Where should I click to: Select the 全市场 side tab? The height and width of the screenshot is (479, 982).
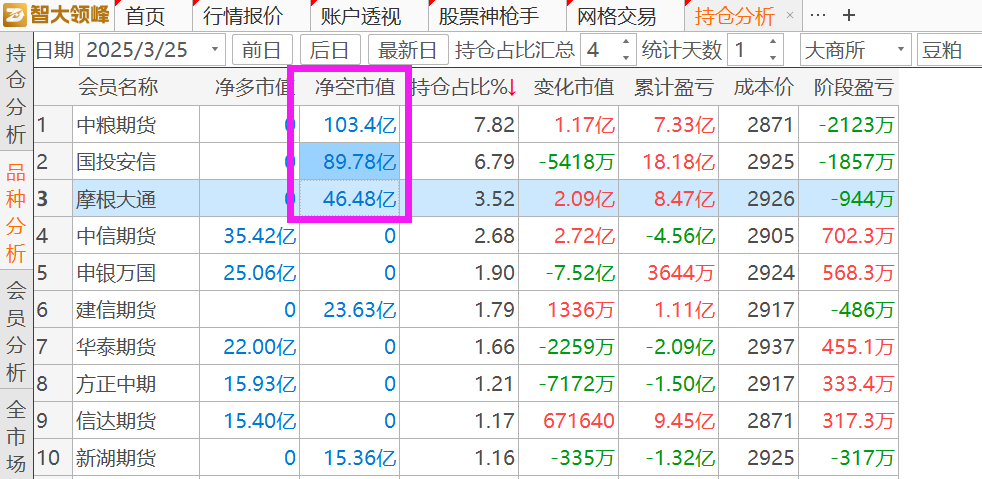tap(16, 437)
